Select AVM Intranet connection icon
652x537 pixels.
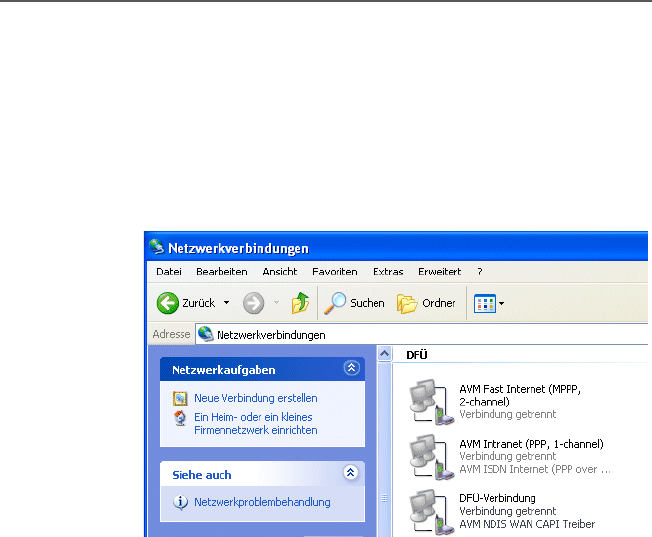click(x=431, y=457)
